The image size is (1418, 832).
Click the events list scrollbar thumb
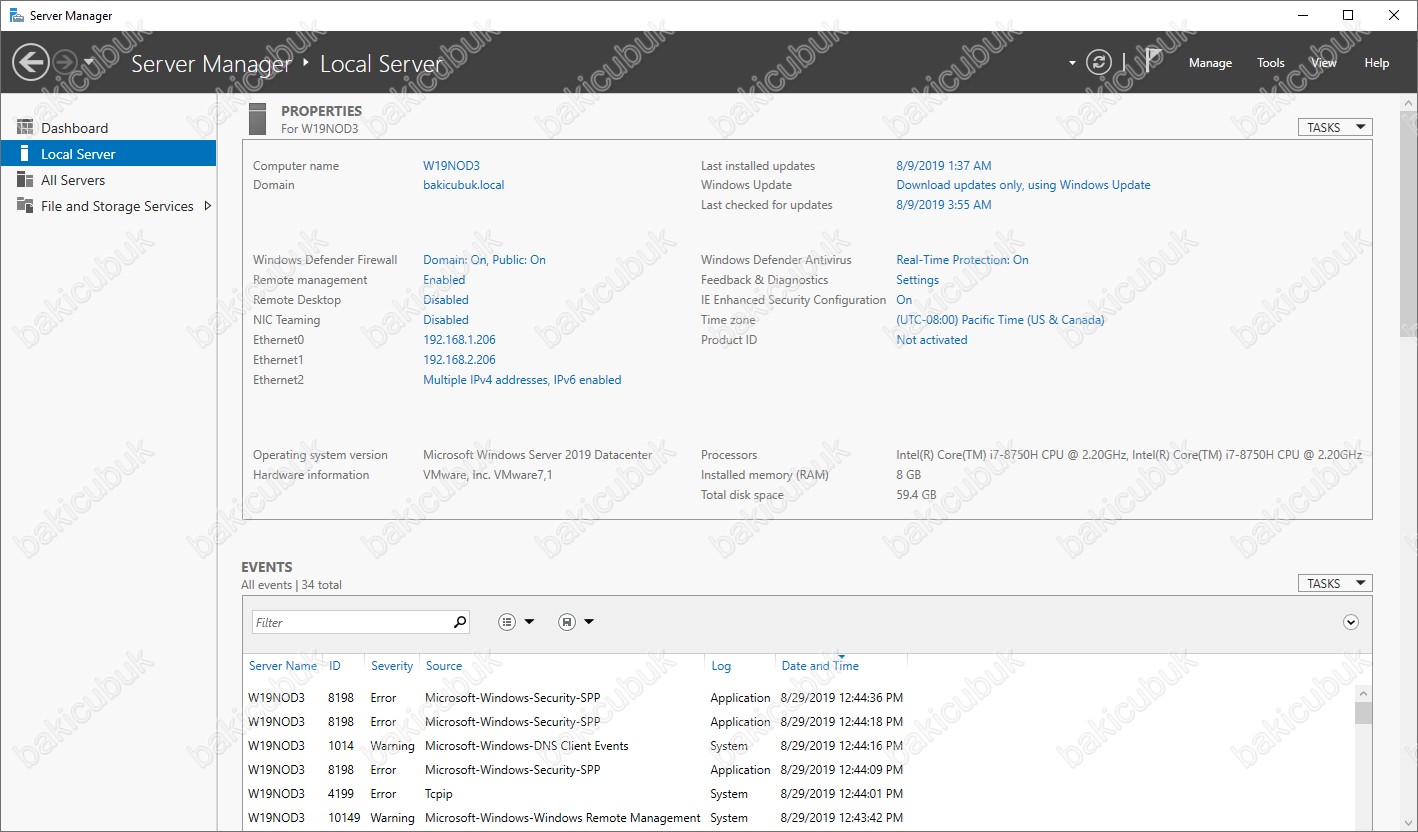pyautogui.click(x=1363, y=713)
